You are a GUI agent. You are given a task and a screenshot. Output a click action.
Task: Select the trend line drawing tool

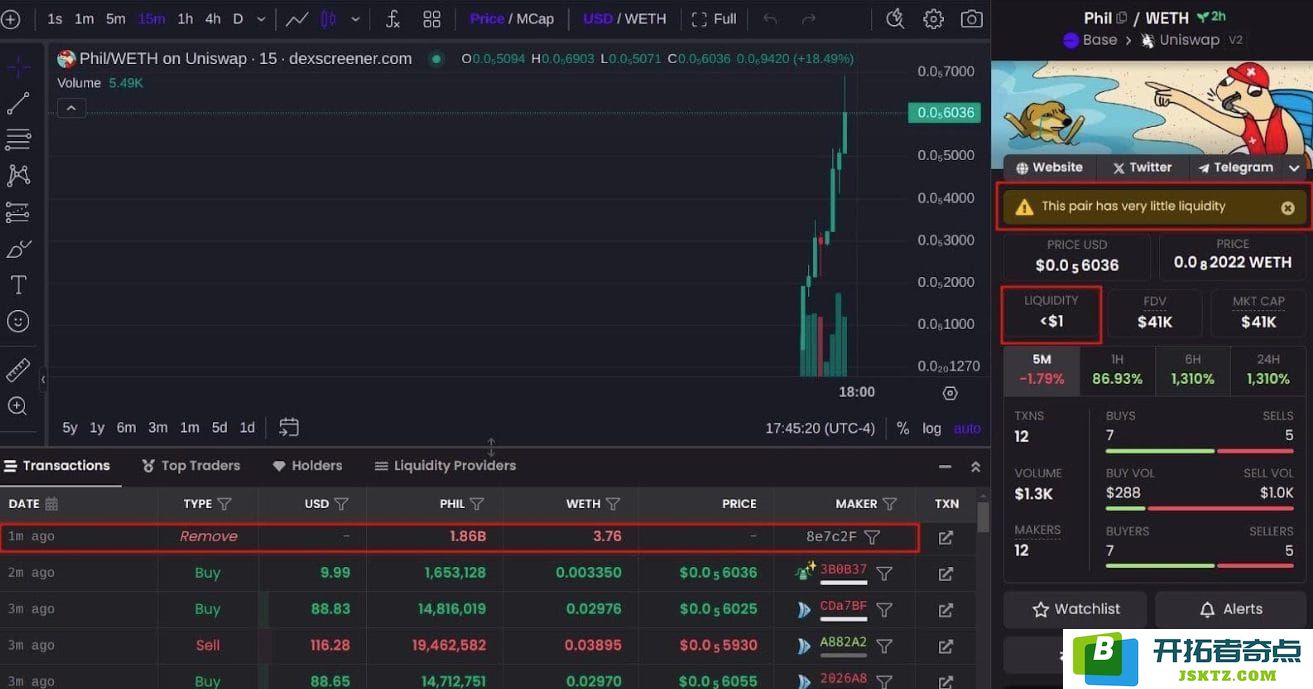(x=18, y=103)
